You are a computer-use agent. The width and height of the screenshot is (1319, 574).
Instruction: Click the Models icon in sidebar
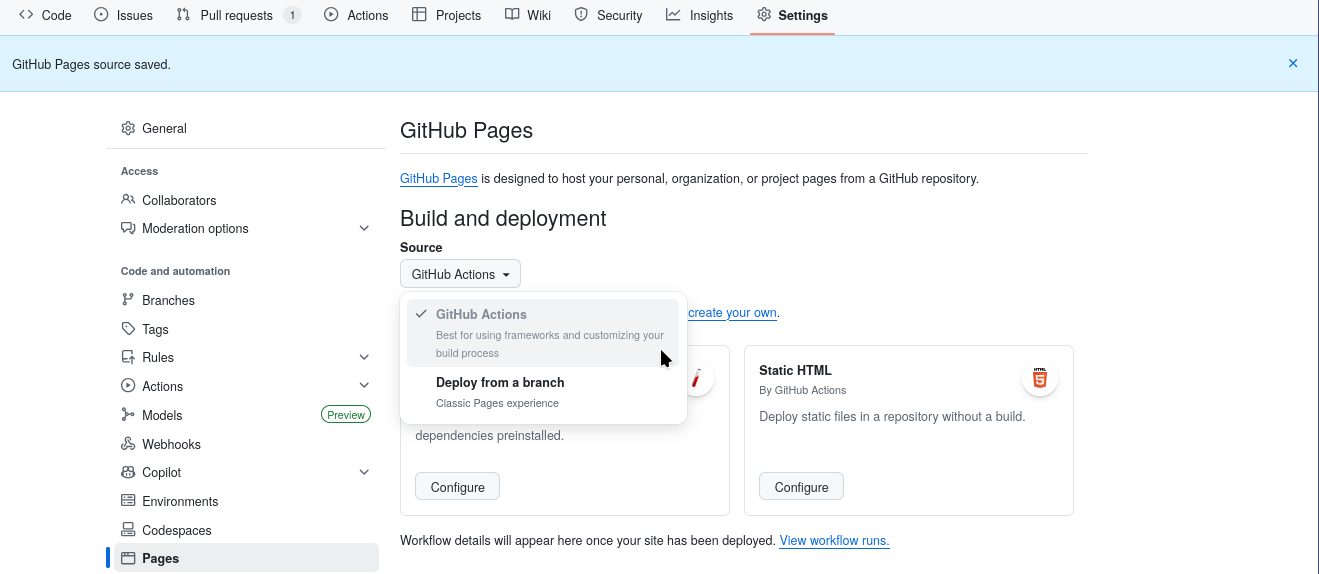128,415
